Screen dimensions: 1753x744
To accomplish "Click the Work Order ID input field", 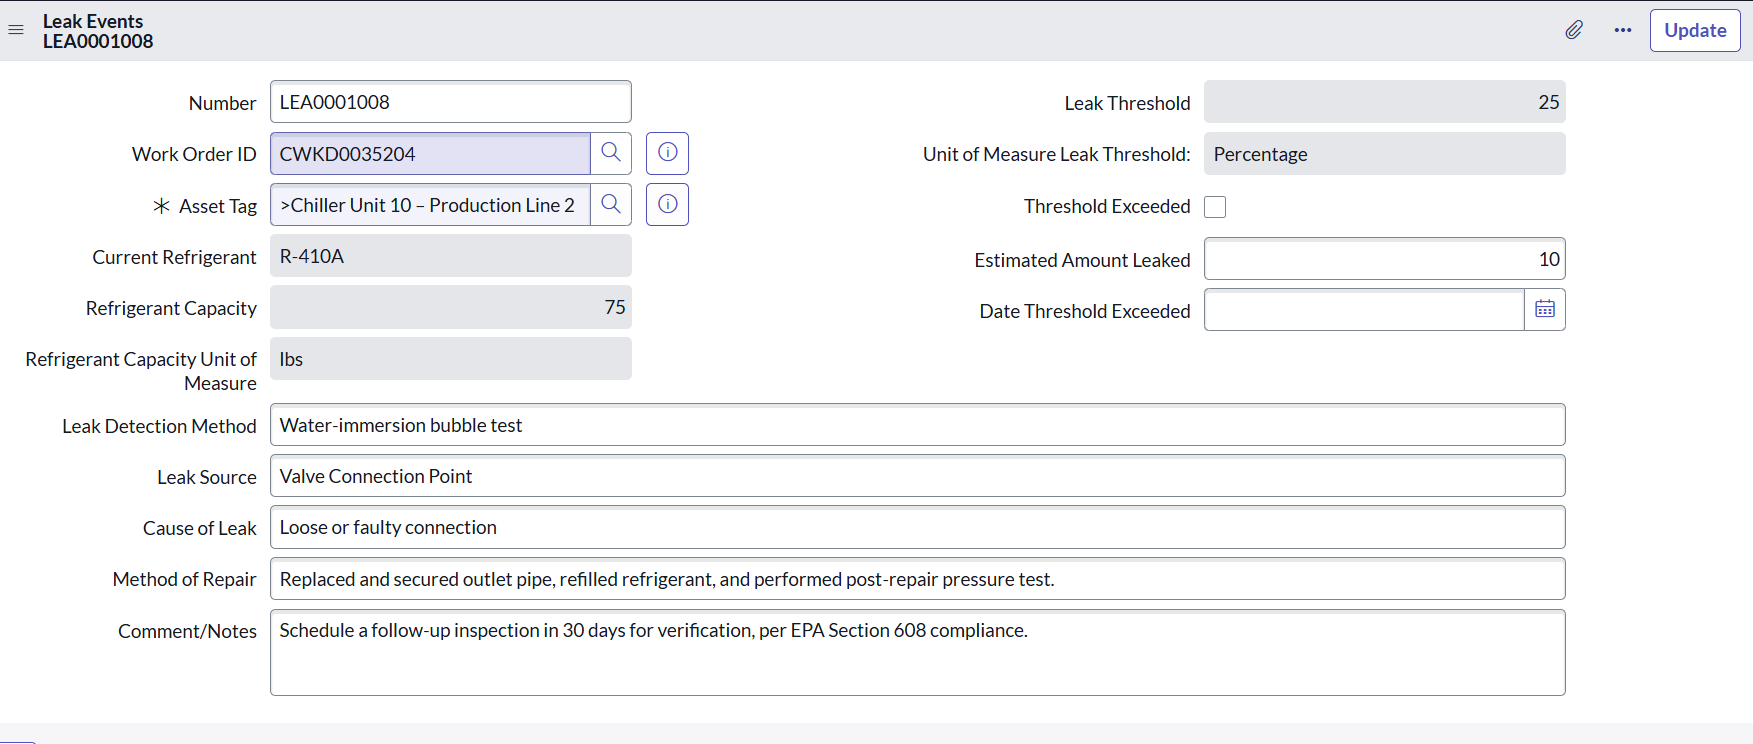I will coord(430,154).
